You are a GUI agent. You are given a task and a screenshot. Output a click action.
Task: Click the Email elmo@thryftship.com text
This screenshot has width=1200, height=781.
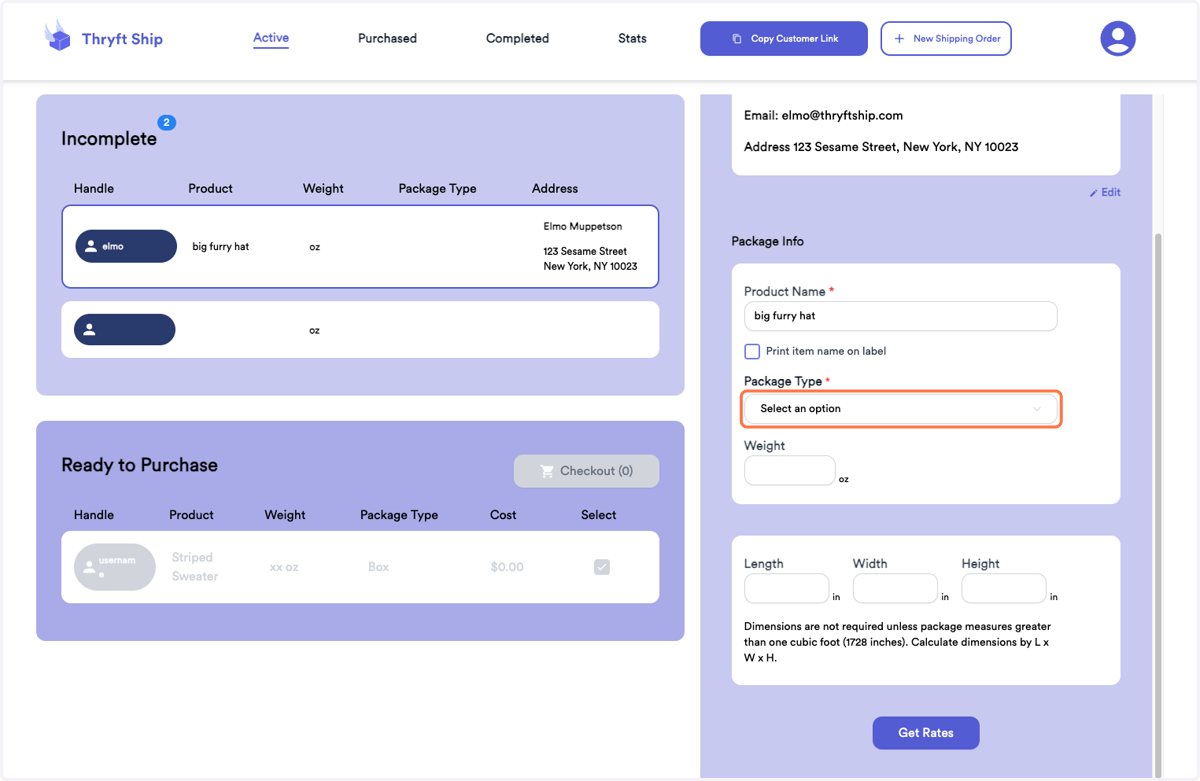click(x=823, y=116)
